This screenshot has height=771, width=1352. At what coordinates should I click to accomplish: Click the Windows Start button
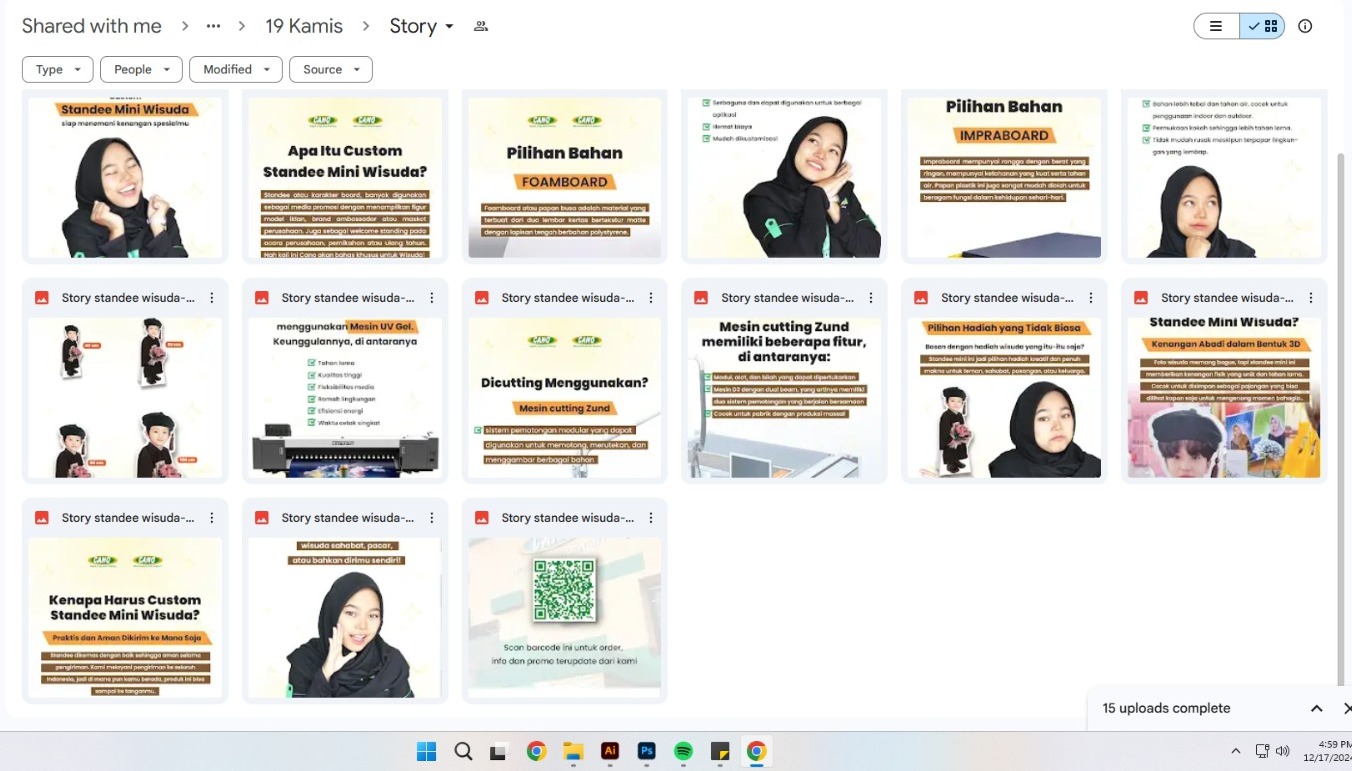click(x=426, y=751)
